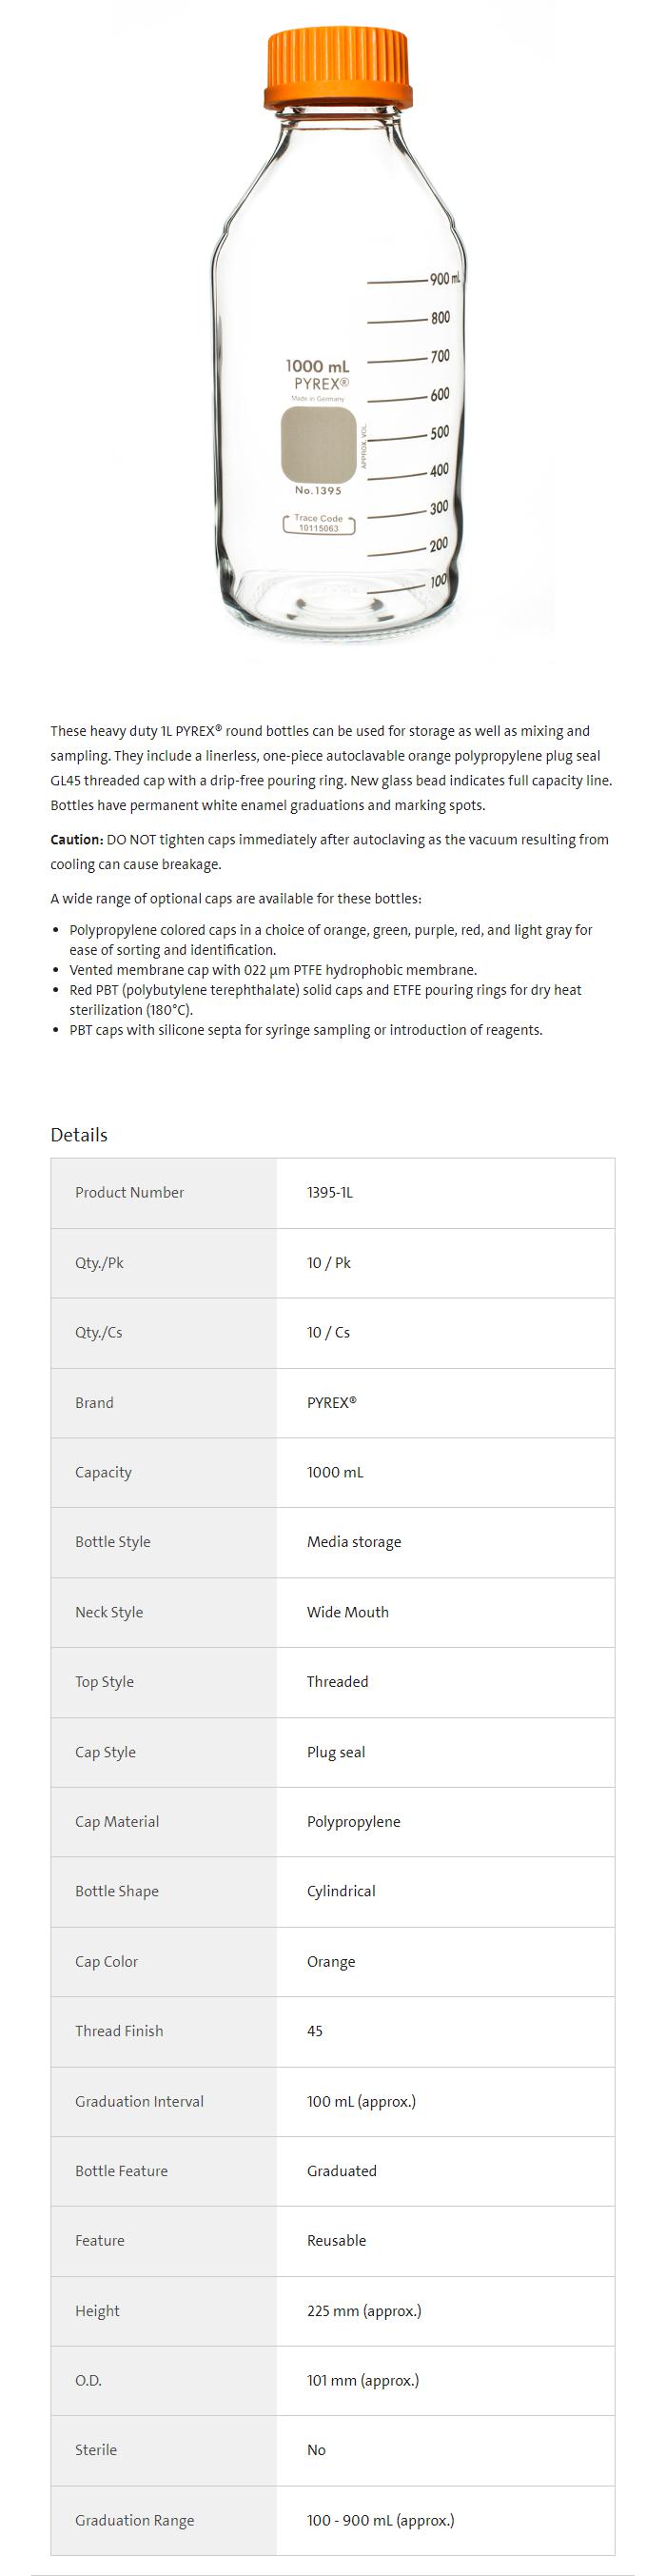Click the bold Caution warning text
The image size is (666, 2576).
click(x=77, y=840)
